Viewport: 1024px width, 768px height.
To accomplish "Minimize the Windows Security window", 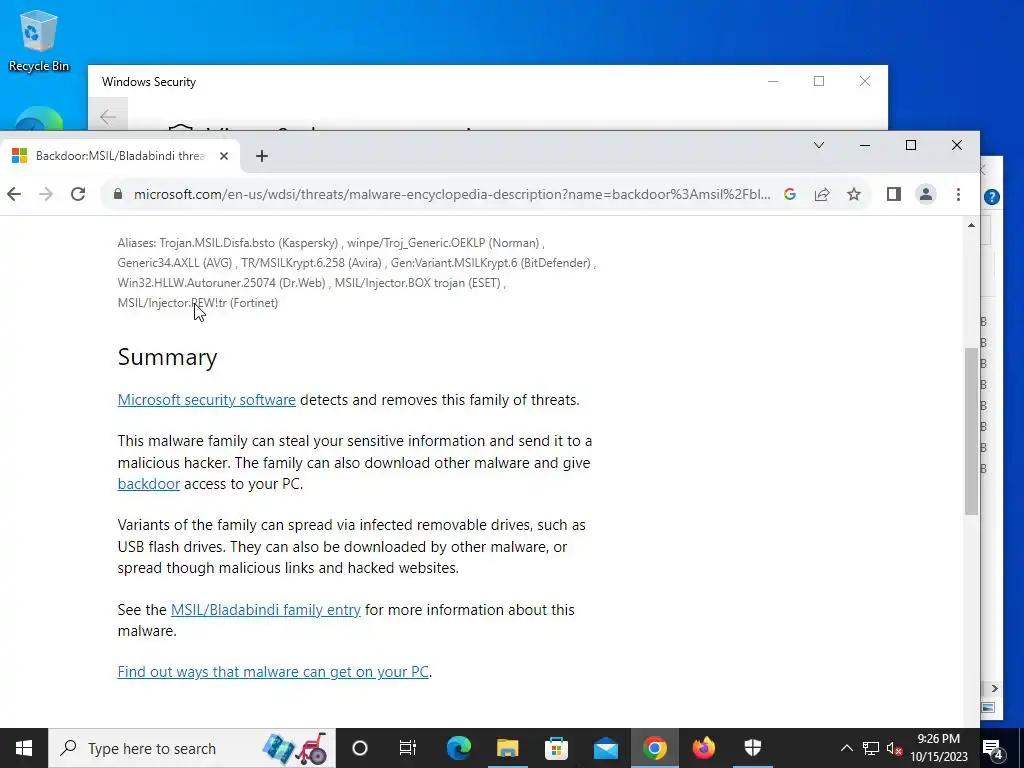I will coord(773,81).
